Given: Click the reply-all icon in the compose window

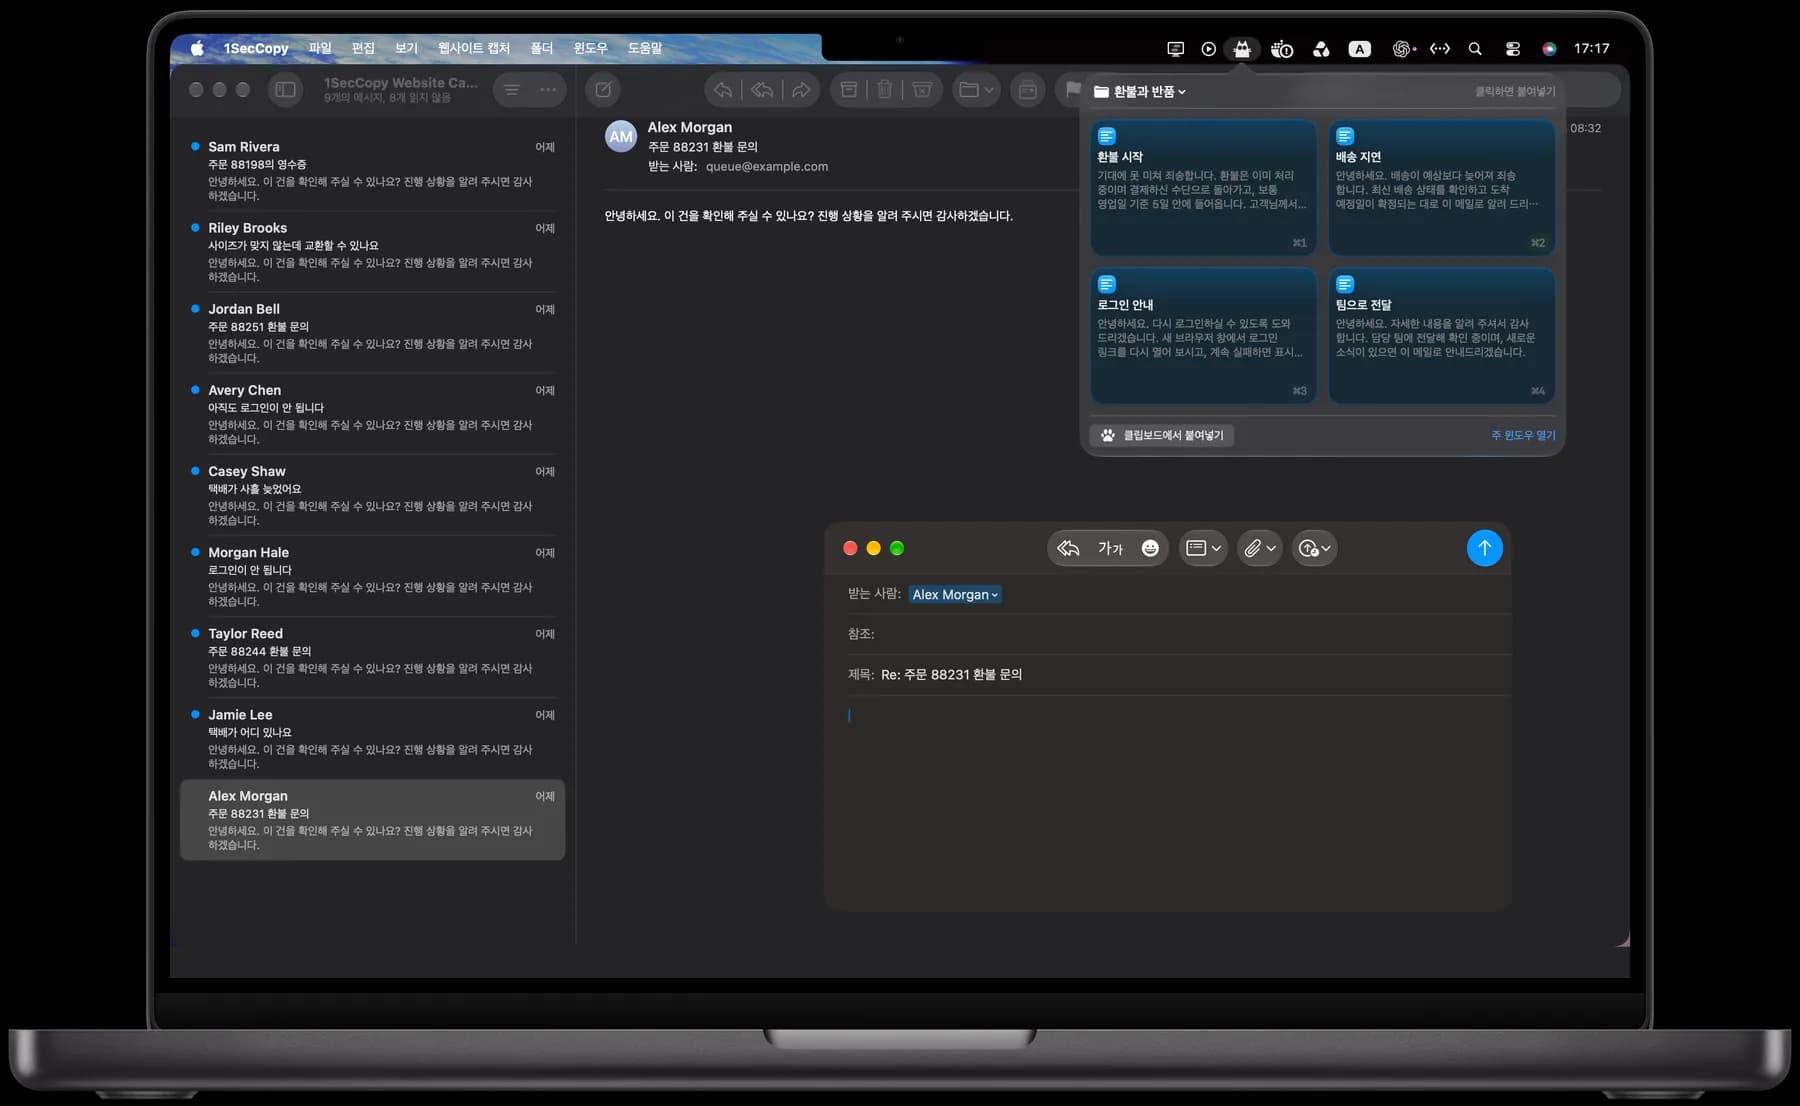Looking at the screenshot, I should click(x=1069, y=548).
